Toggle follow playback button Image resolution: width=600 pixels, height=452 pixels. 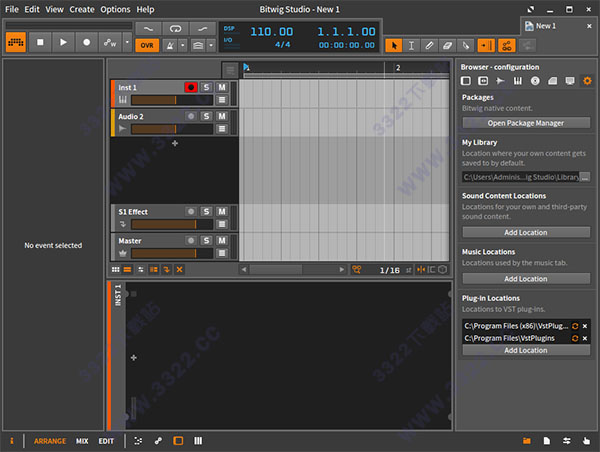[x=486, y=46]
